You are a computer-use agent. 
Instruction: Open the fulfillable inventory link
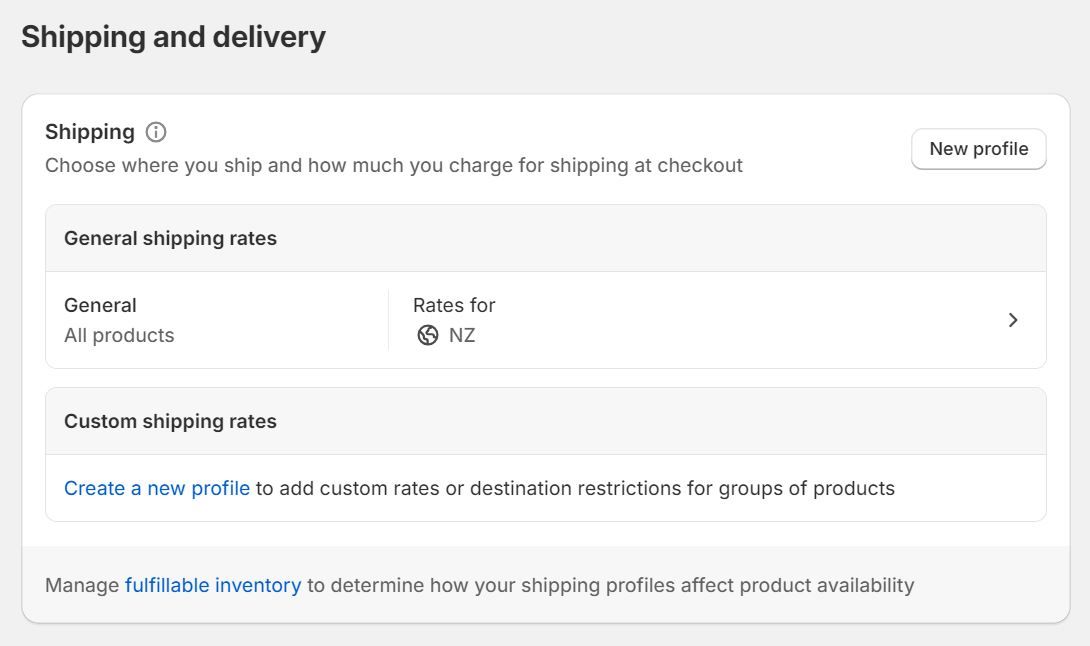tap(213, 585)
